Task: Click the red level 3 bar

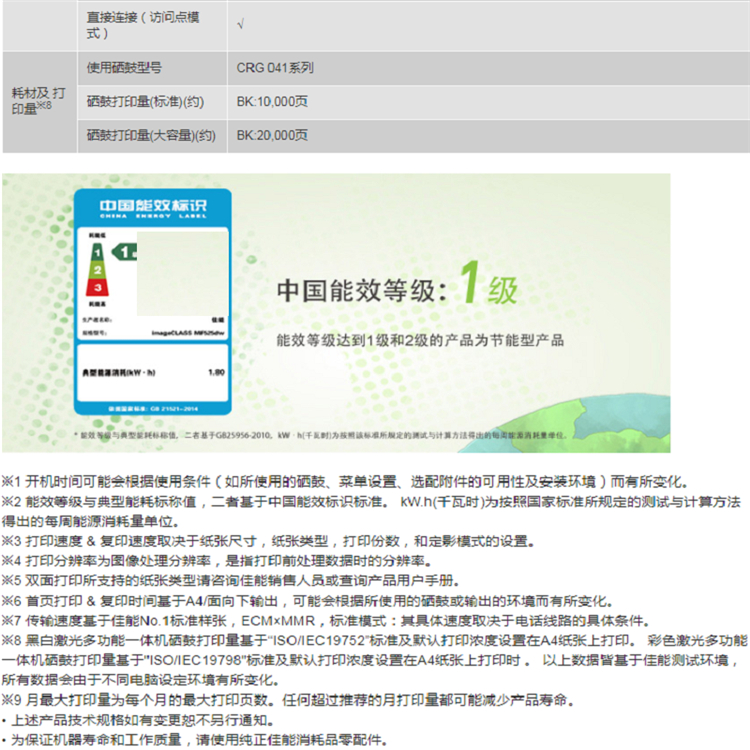Action: coord(98,288)
